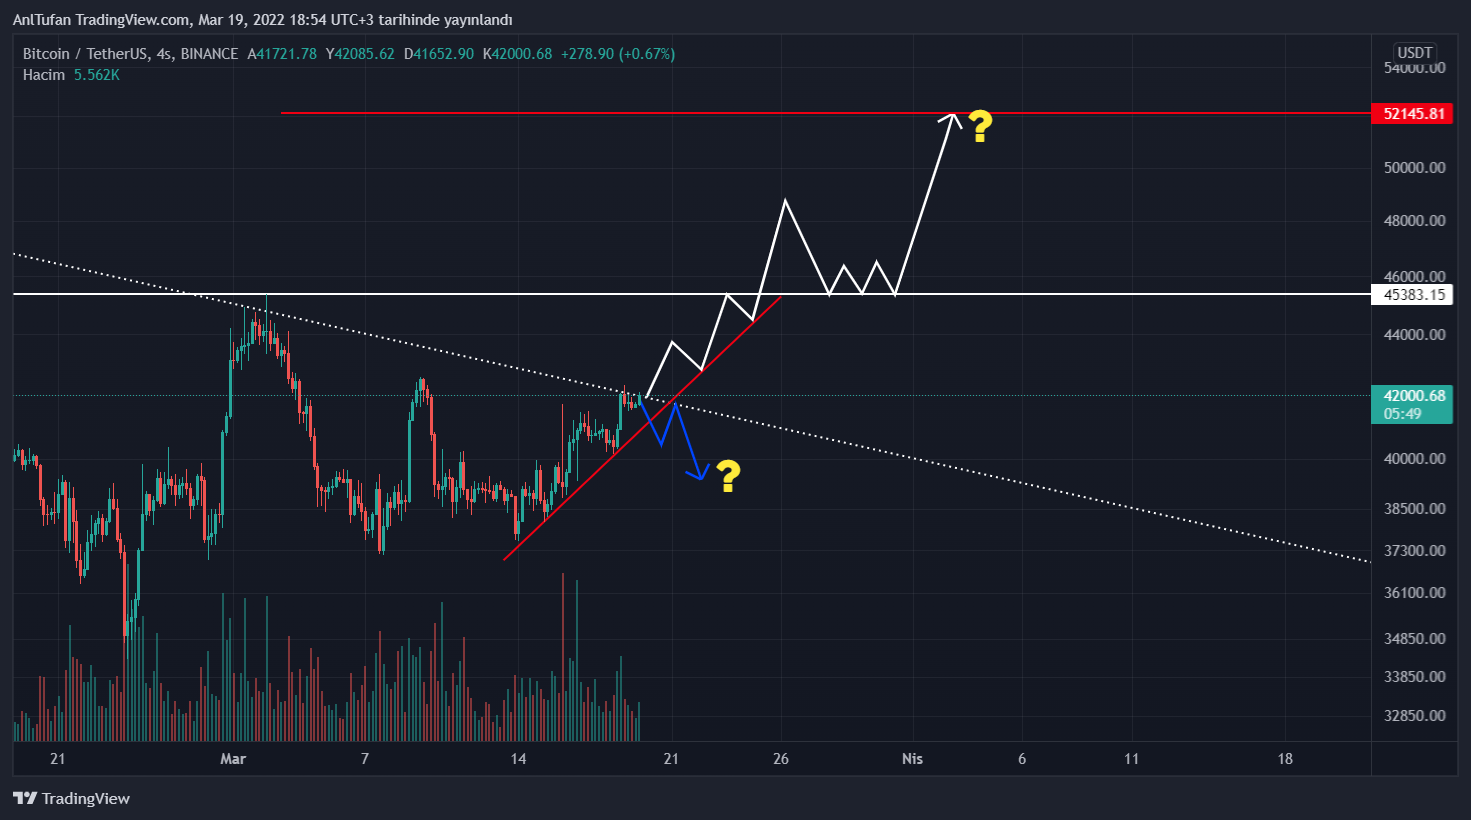Select the USDT currency label on the price axis
This screenshot has width=1471, height=820.
1415,53
